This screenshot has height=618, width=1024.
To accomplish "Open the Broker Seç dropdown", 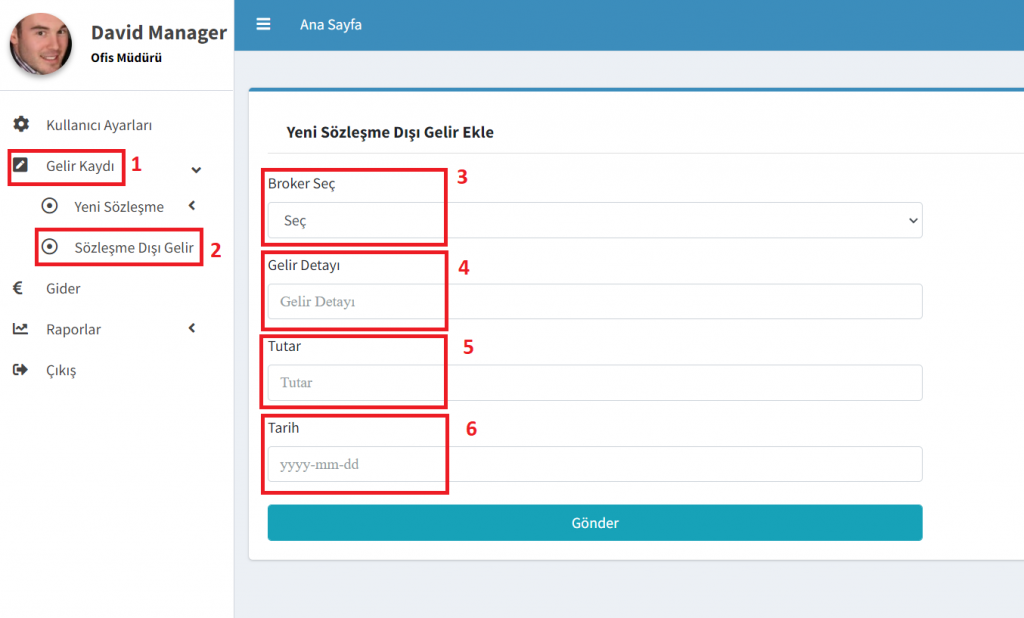I will [x=594, y=220].
